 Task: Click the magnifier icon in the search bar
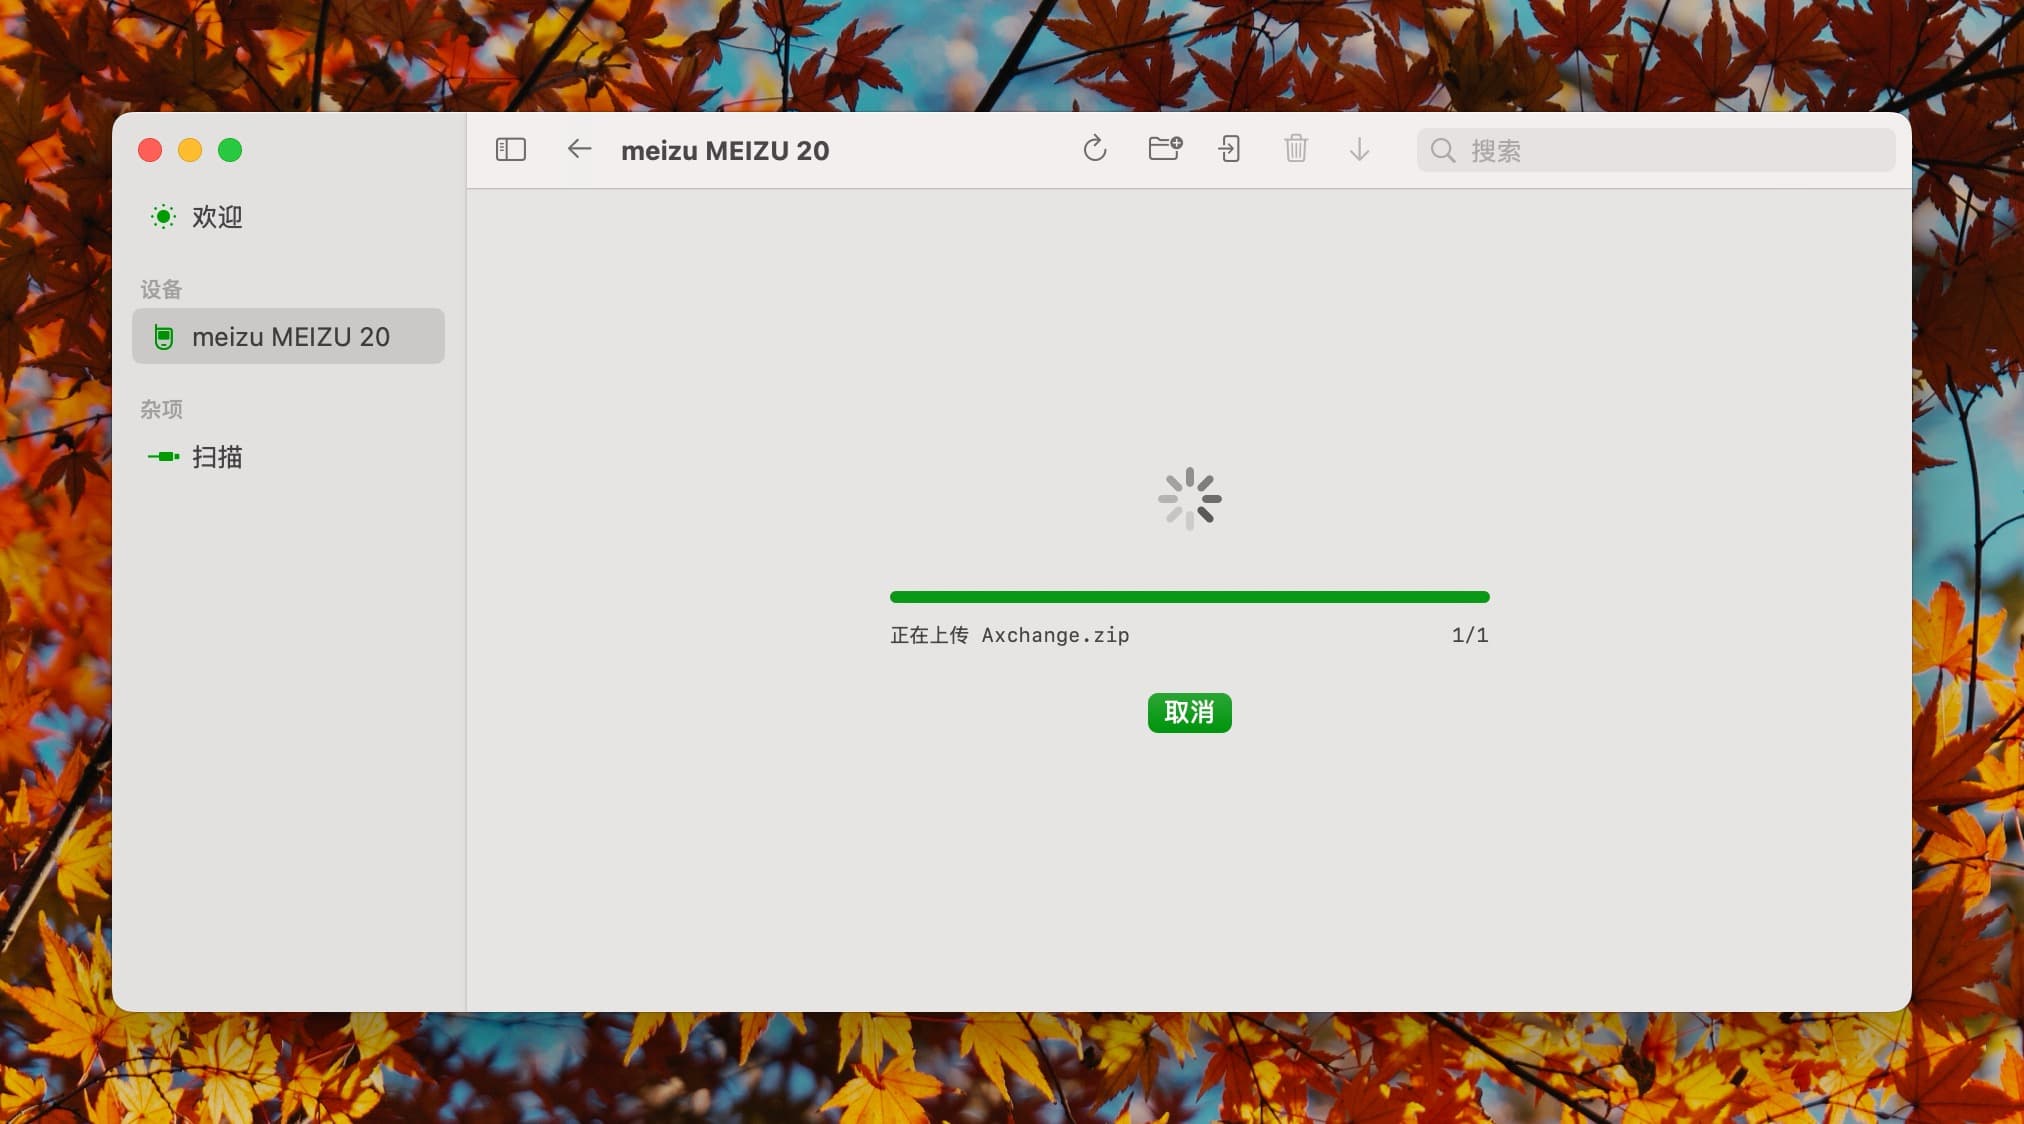click(1443, 150)
